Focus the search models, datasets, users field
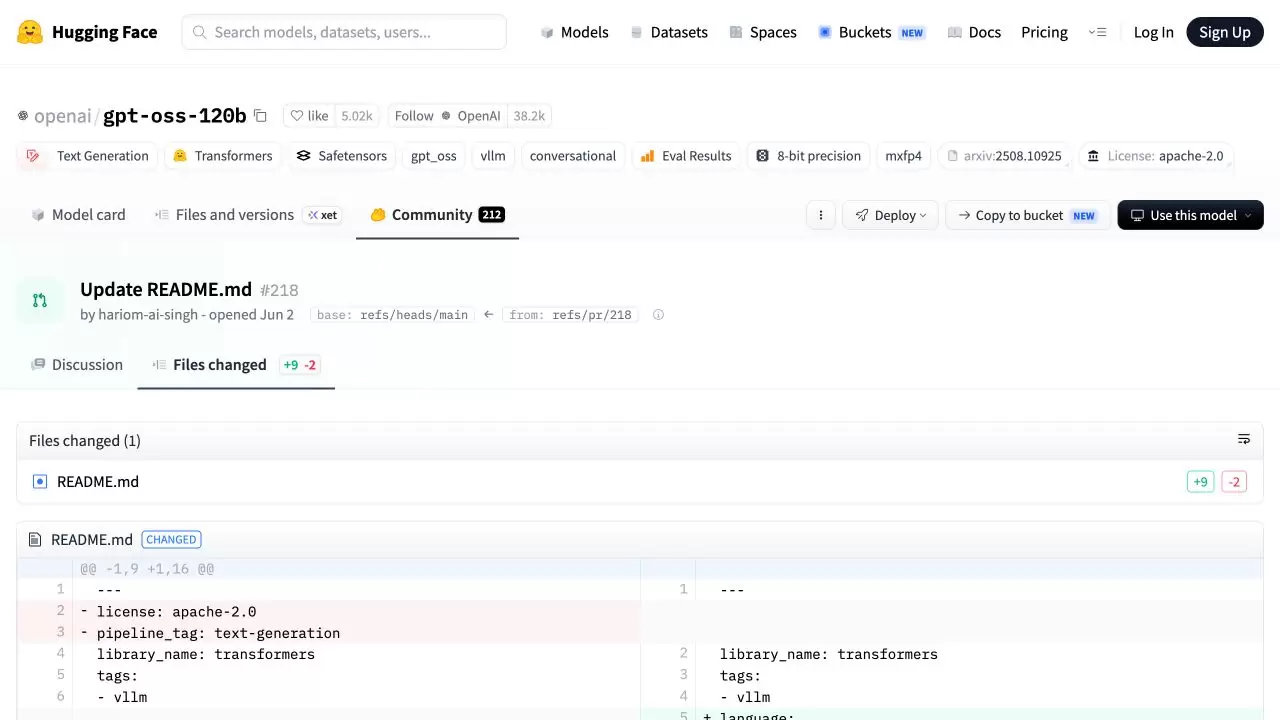 coord(344,32)
